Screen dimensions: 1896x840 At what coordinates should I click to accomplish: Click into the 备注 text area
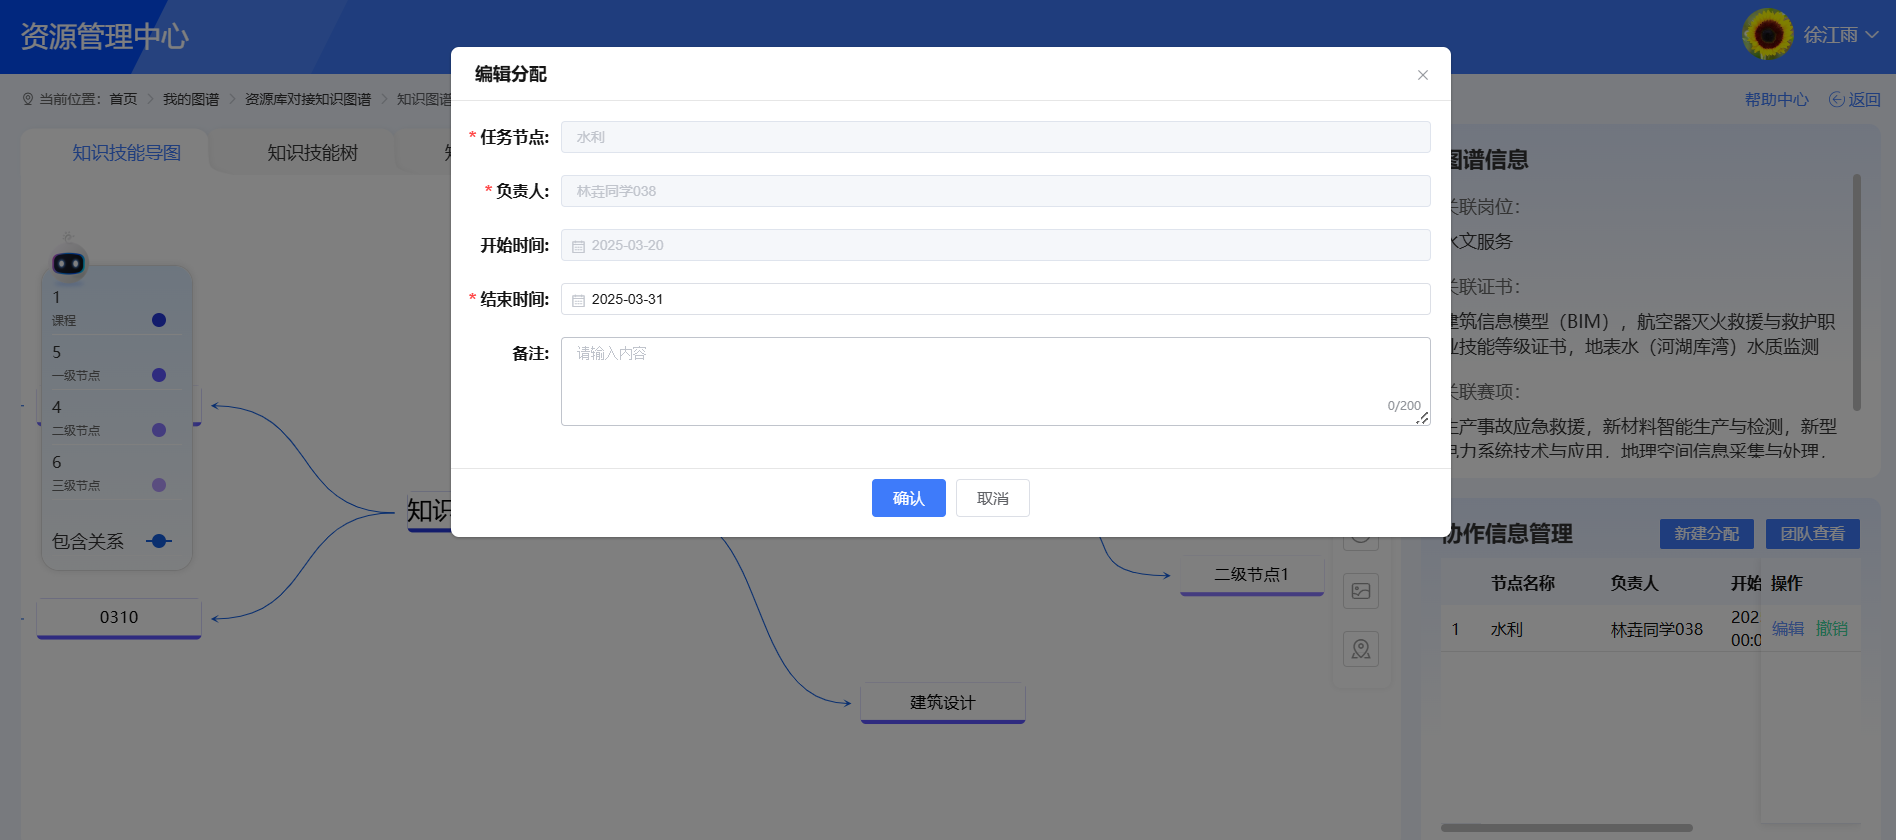point(995,381)
